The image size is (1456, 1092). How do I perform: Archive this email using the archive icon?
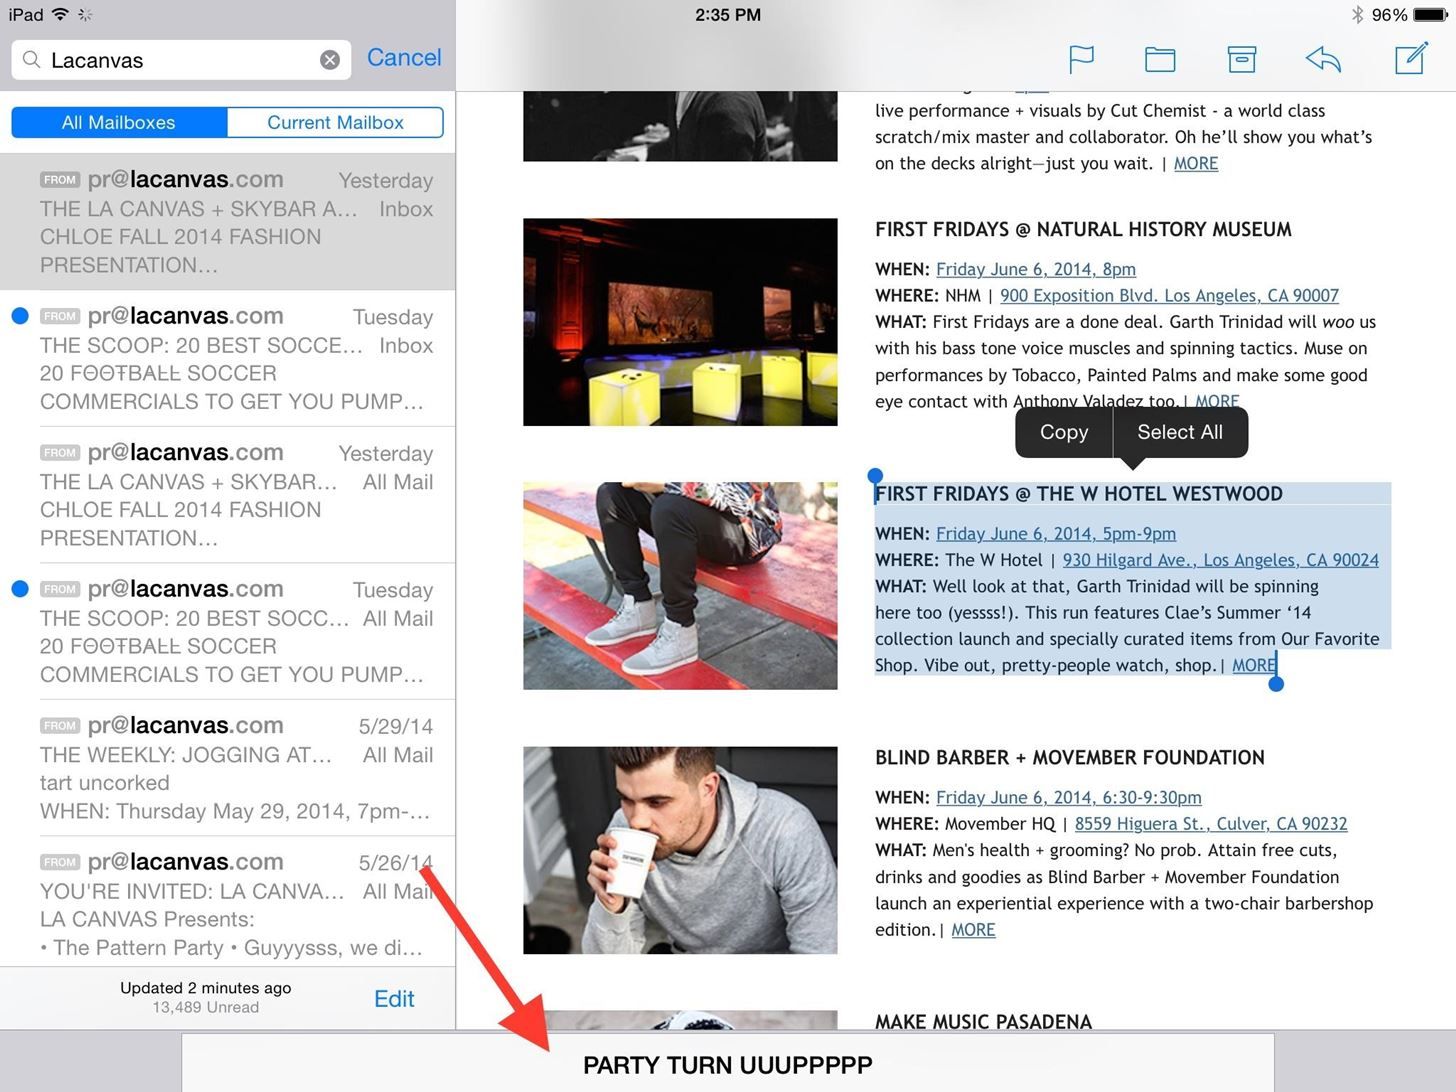pyautogui.click(x=1241, y=59)
